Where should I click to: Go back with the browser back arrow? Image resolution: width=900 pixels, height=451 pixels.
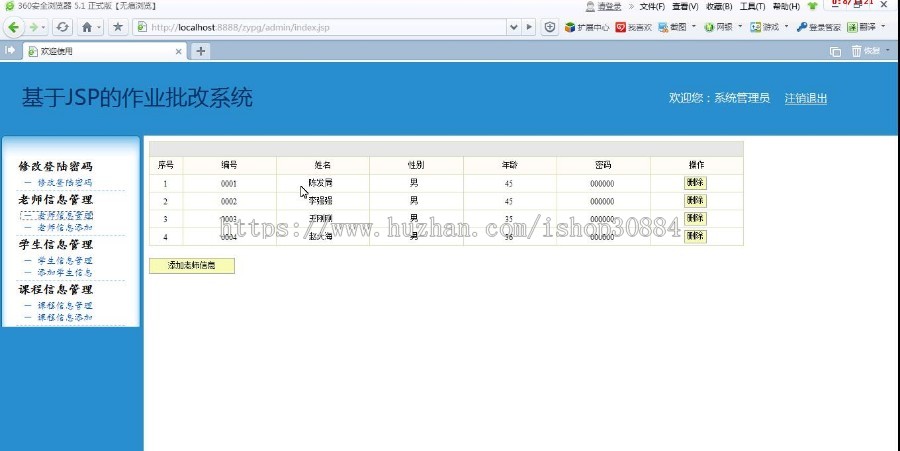14,27
